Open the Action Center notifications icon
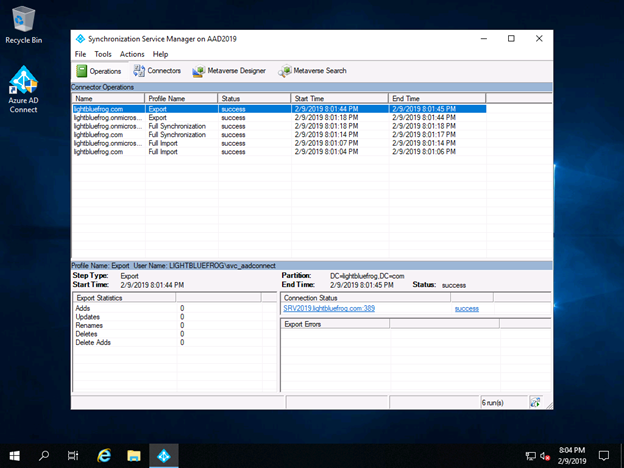Image resolution: width=624 pixels, height=468 pixels. [x=604, y=456]
